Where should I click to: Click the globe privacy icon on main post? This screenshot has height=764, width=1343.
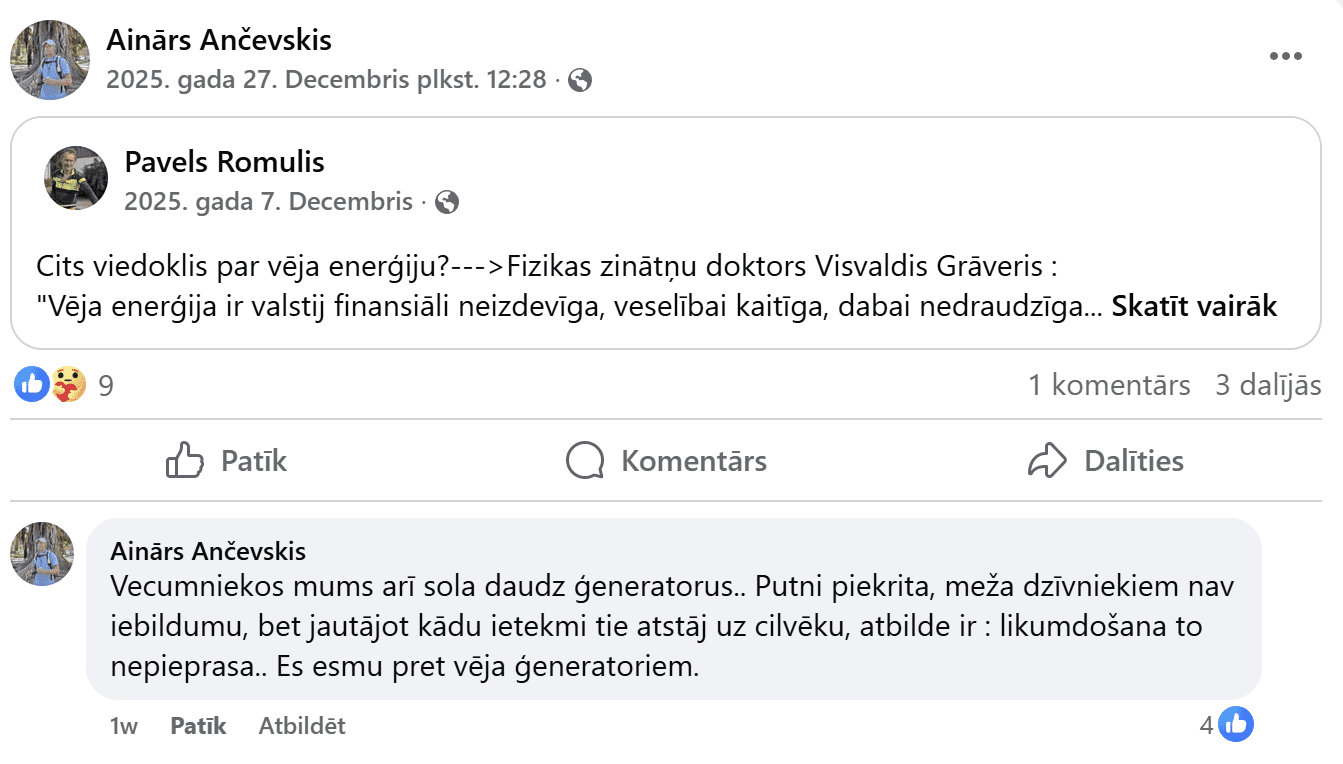coord(580,80)
